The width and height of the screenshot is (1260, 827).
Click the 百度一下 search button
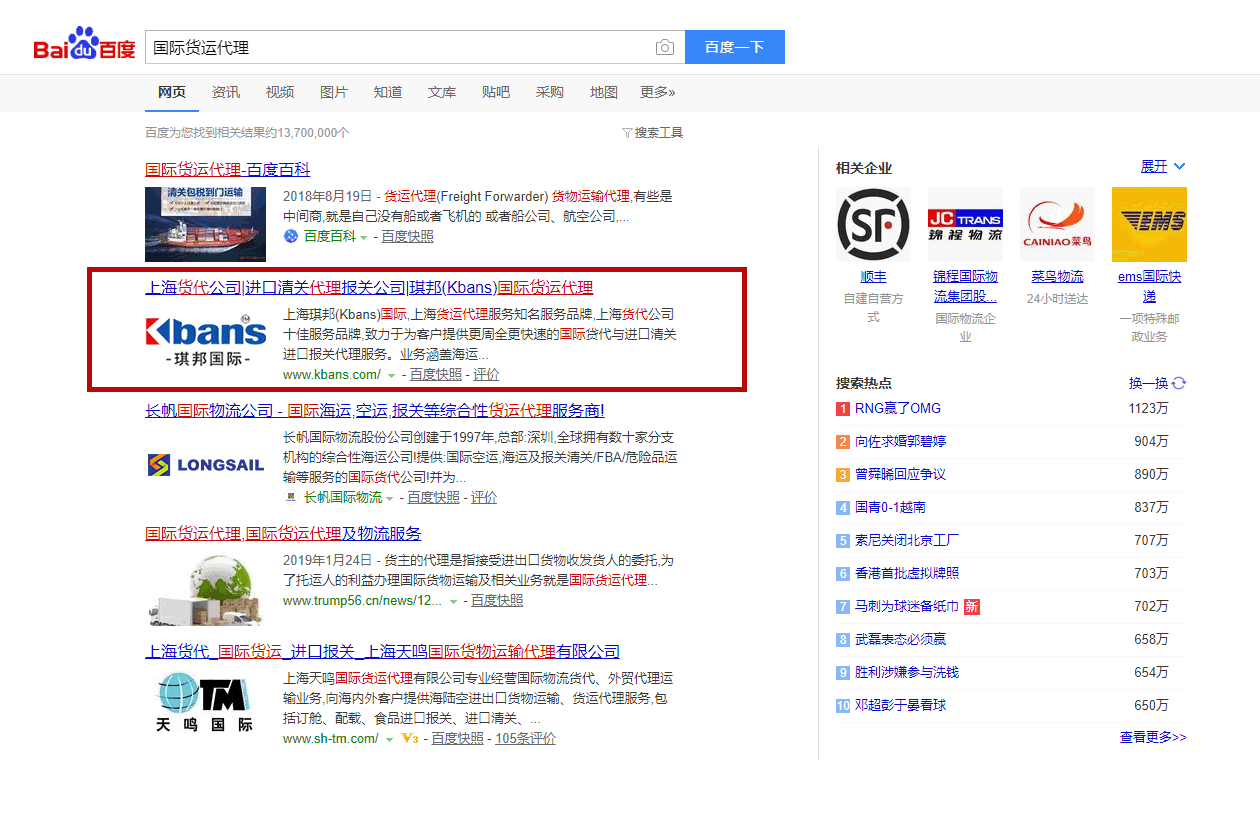[735, 47]
